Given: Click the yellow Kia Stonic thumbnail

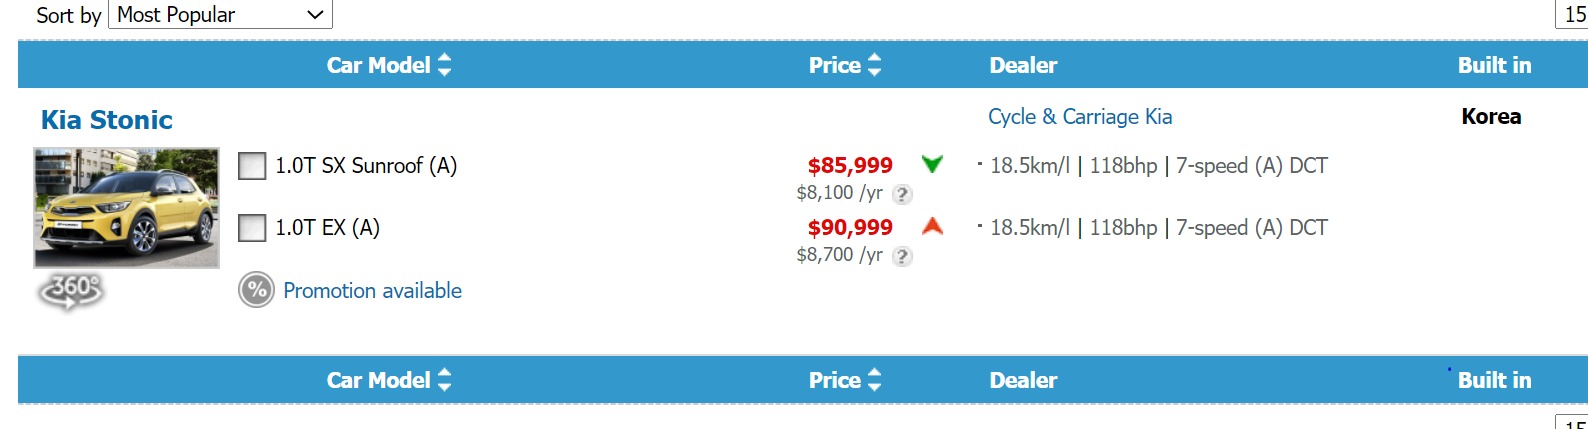Looking at the screenshot, I should tap(126, 208).
